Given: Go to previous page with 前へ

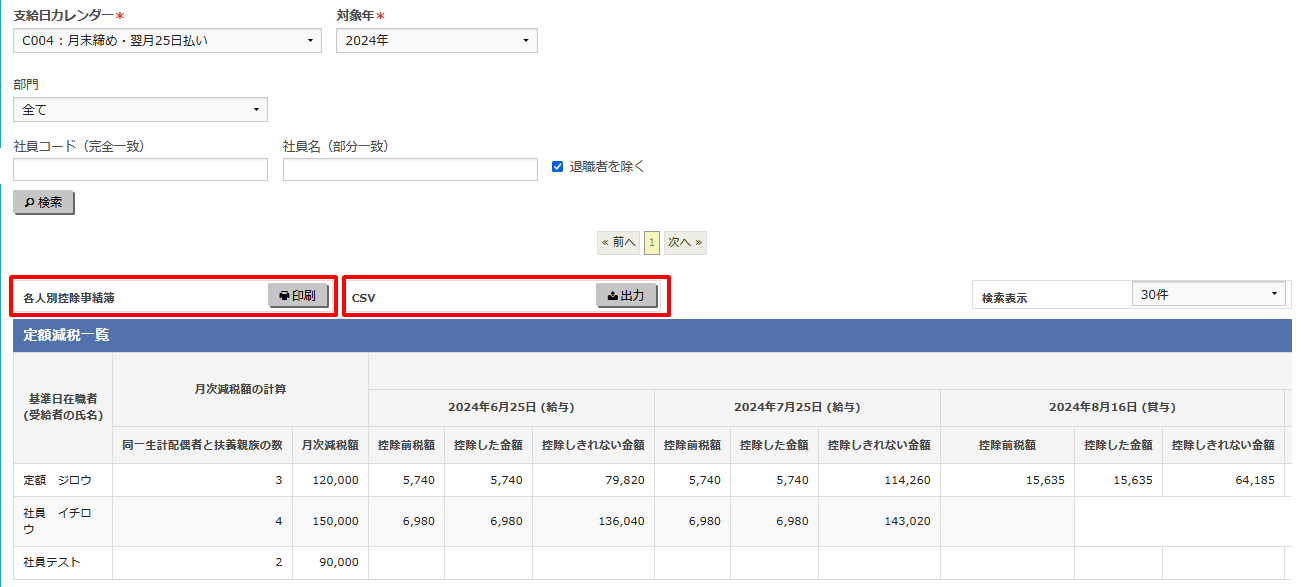Looking at the screenshot, I should click(x=619, y=242).
